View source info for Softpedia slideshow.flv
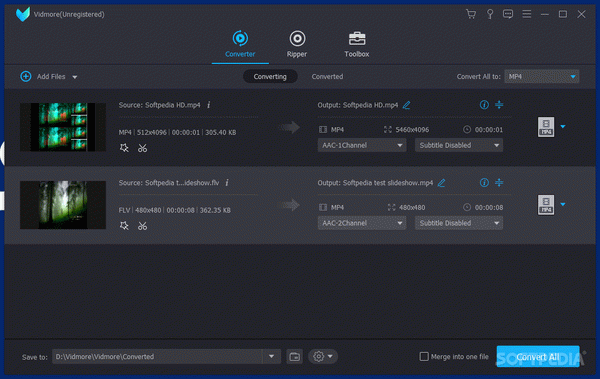Image resolution: width=600 pixels, height=379 pixels. [x=227, y=183]
